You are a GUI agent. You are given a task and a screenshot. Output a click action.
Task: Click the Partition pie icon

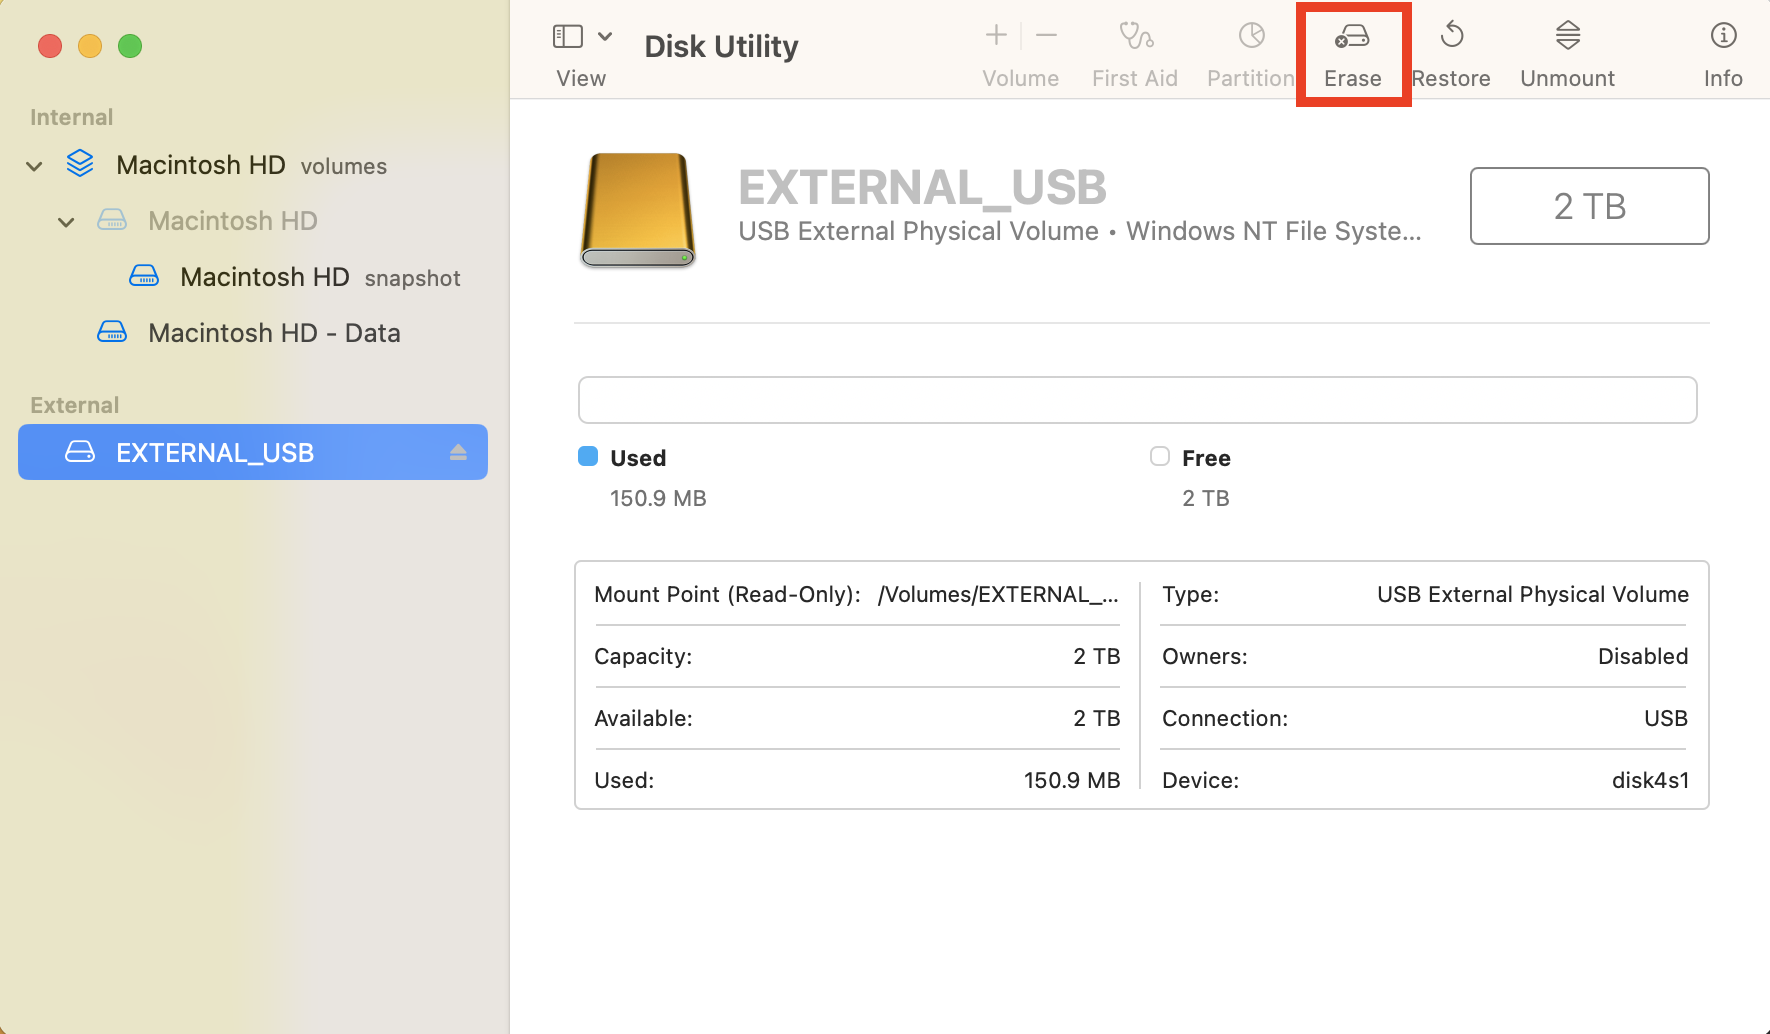[x=1251, y=36]
